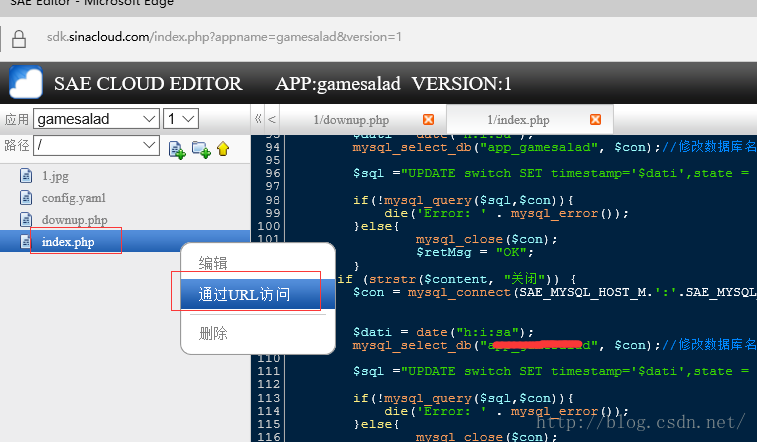757x442 pixels.
Task: Click the APP:gamesalad header text
Action: point(338,83)
